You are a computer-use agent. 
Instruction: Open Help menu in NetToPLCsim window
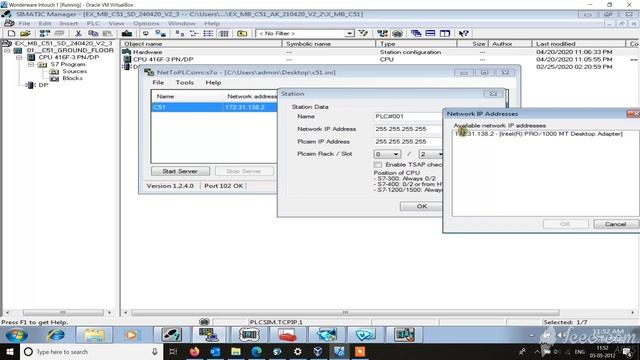point(213,82)
